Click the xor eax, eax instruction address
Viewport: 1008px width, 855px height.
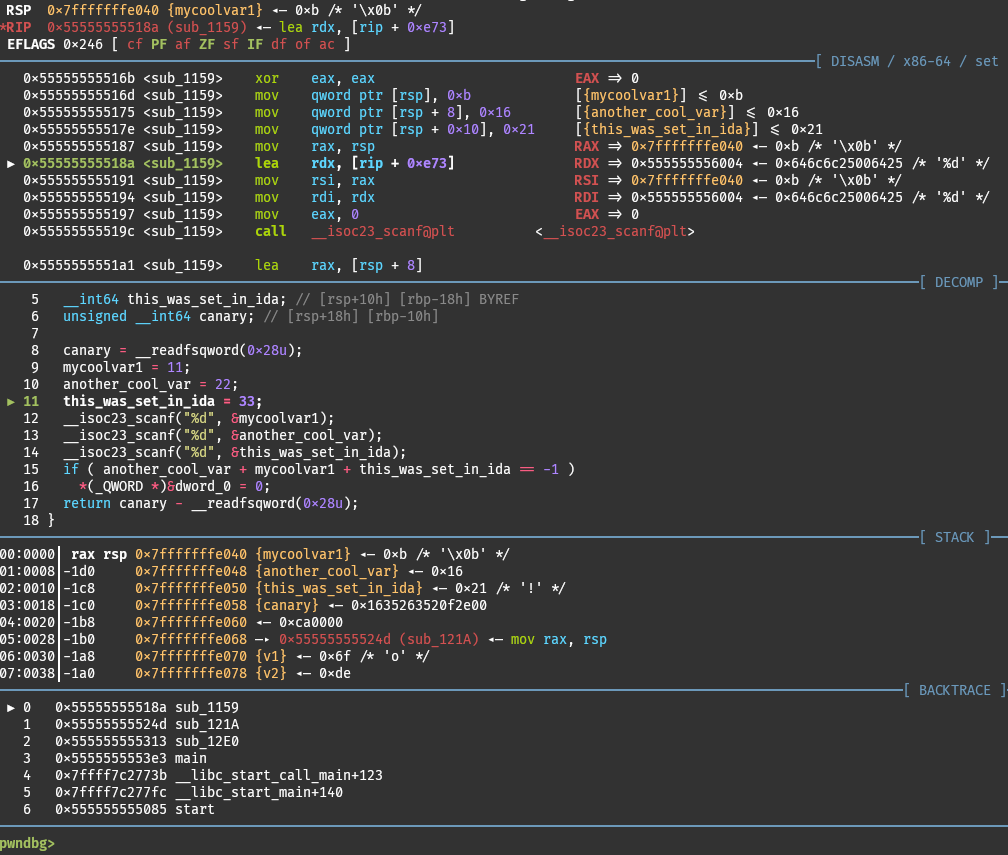coord(79,78)
